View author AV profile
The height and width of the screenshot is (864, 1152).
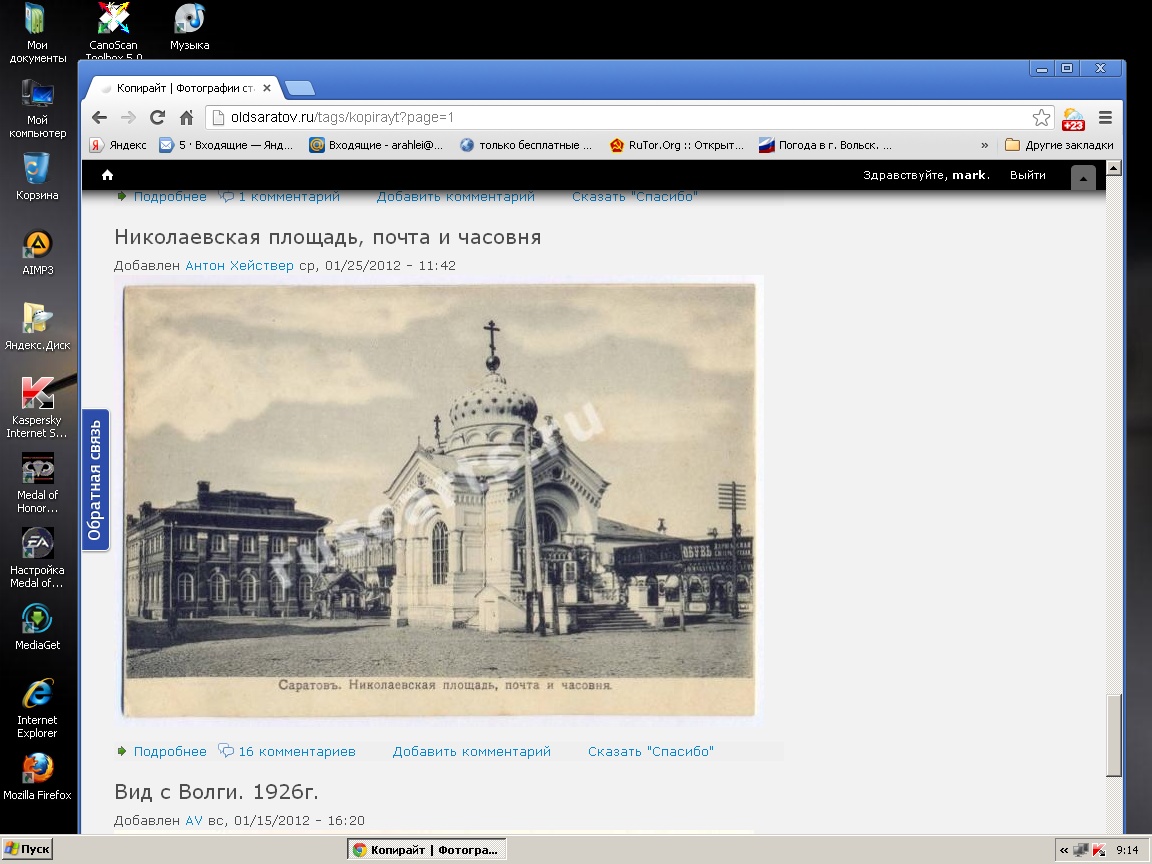coord(194,820)
